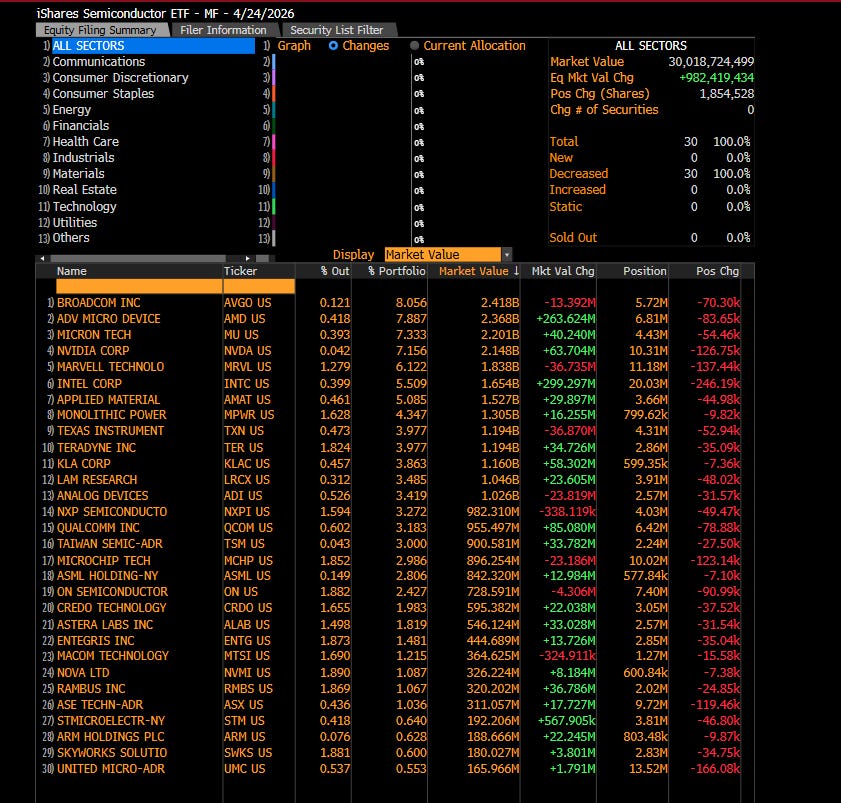Click the Health Care pink graph color bar
Image resolution: width=841 pixels, height=803 pixels.
pos(274,142)
